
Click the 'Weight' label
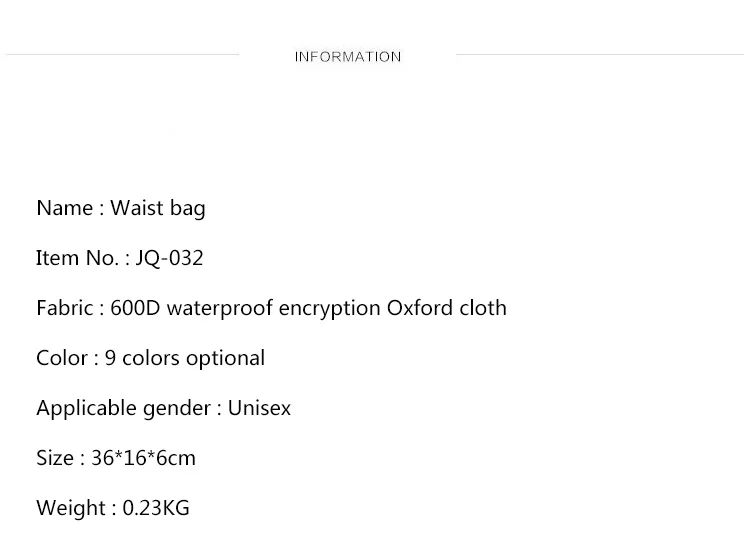point(71,509)
